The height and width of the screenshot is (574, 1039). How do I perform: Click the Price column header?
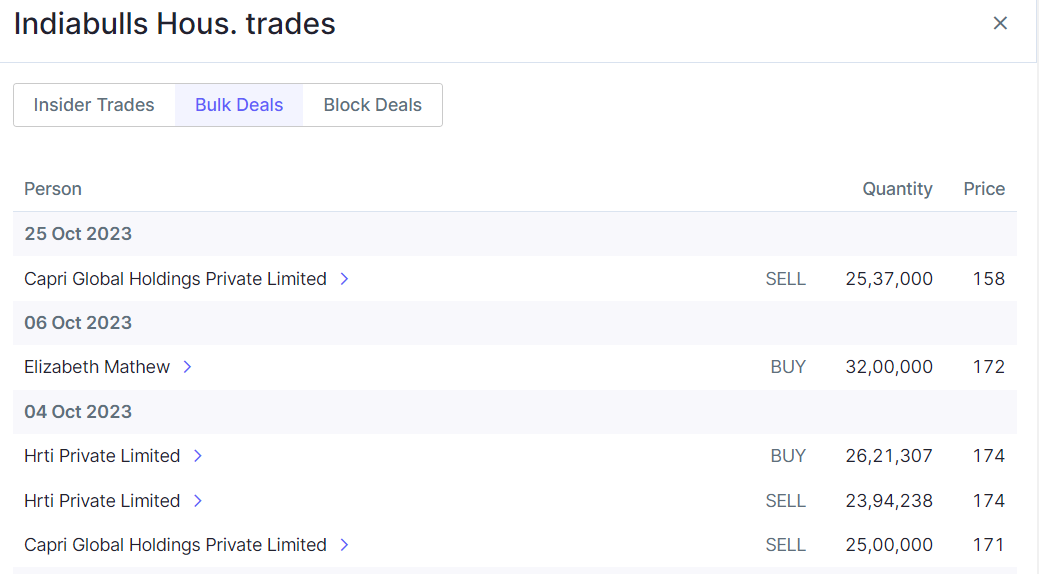984,189
